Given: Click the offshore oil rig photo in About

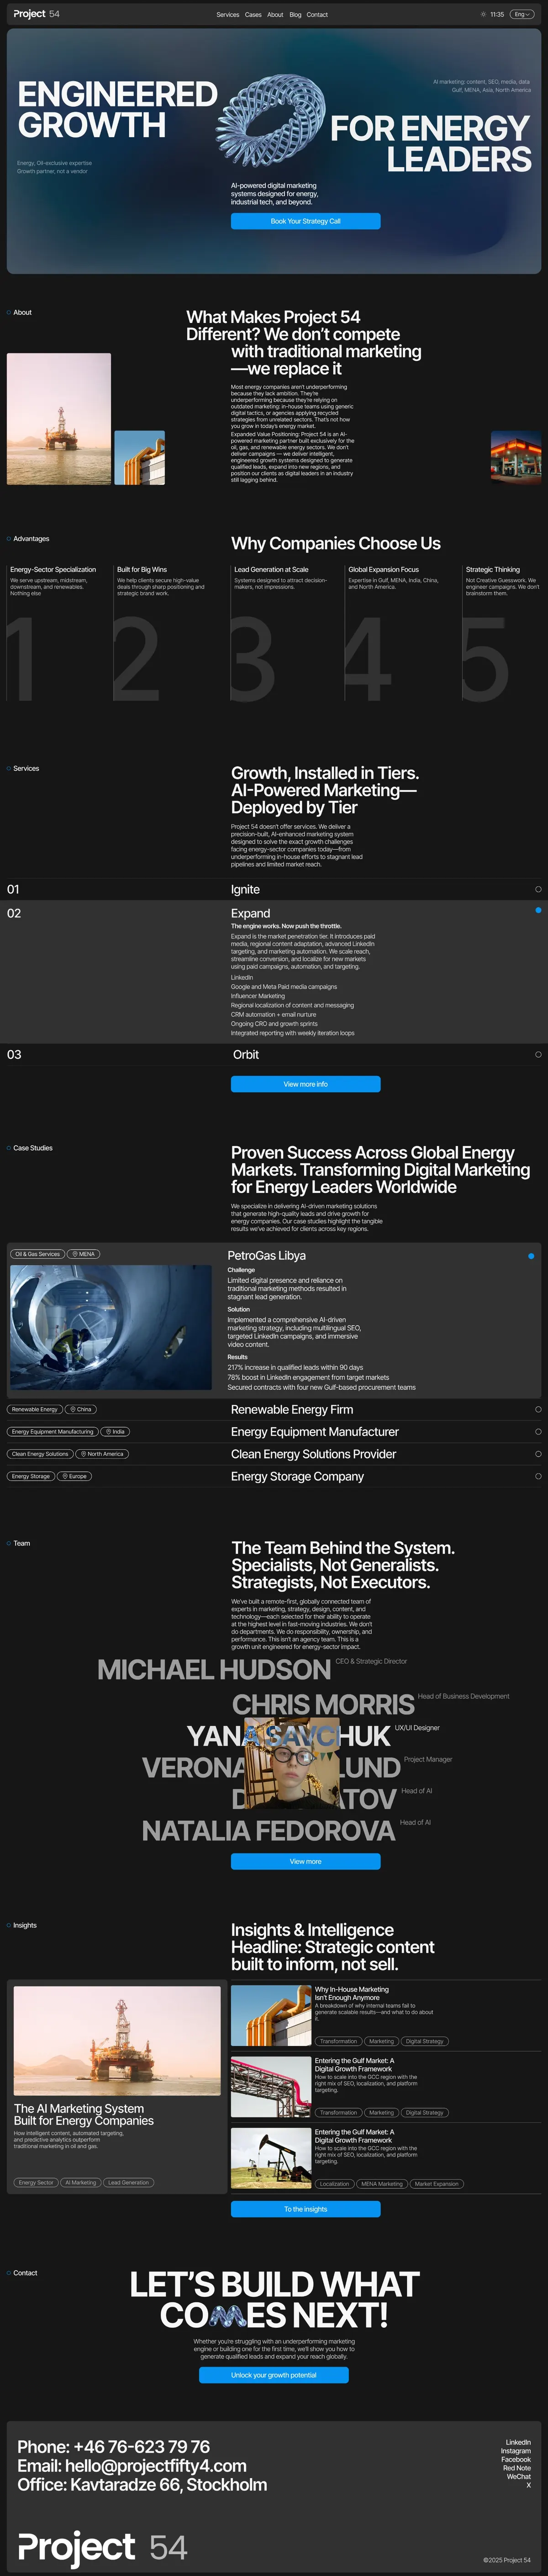Looking at the screenshot, I should click(59, 419).
